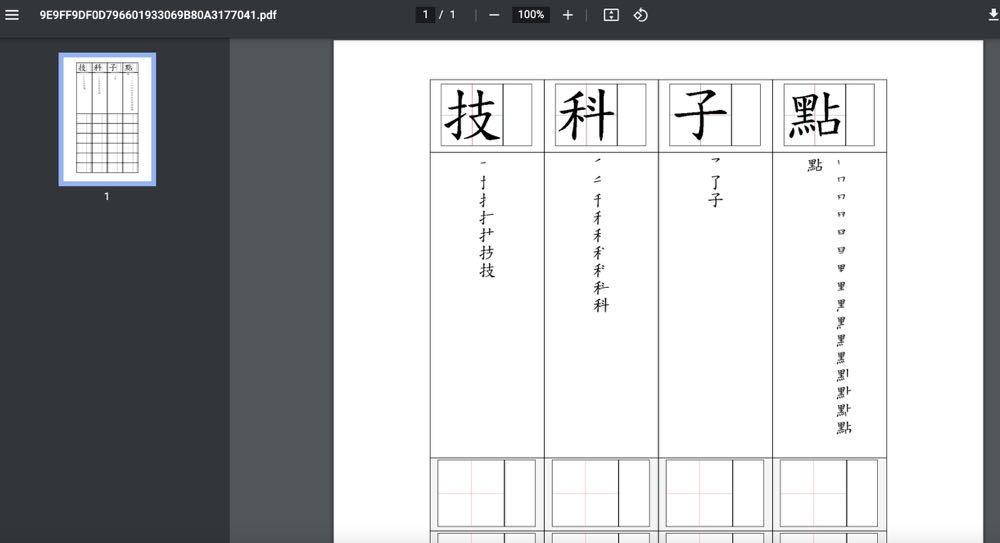Click the final 技 in its stroke order column

(x=487, y=271)
